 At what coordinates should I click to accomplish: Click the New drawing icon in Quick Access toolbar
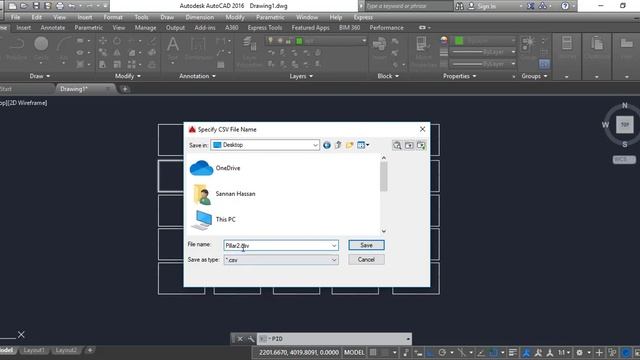coord(13,6)
